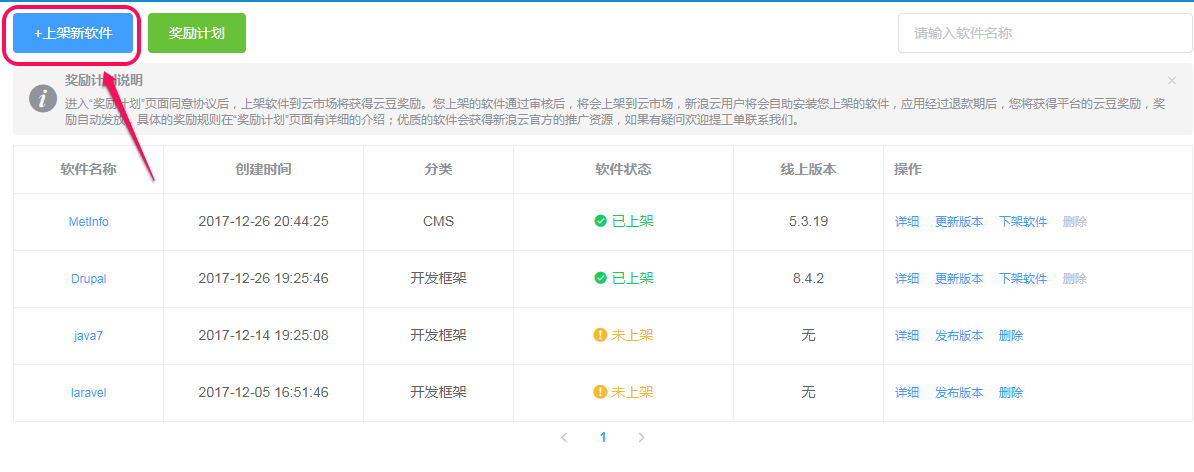1194x472 pixels.
Task: Click 下架软件 in the MetInfo row
Action: [x=1023, y=222]
